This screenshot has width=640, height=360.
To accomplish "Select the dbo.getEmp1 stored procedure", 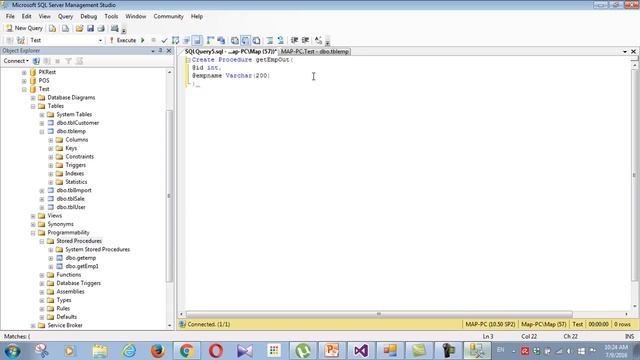I will [x=82, y=266].
